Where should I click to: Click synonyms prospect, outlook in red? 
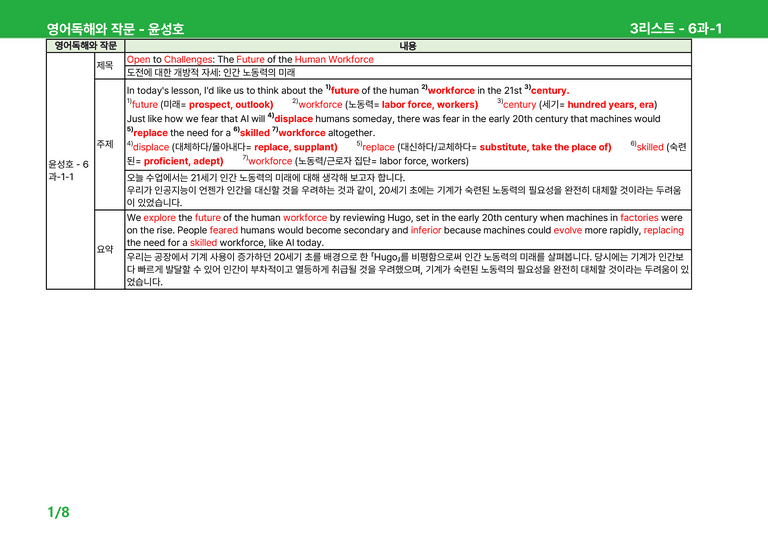coord(231,105)
